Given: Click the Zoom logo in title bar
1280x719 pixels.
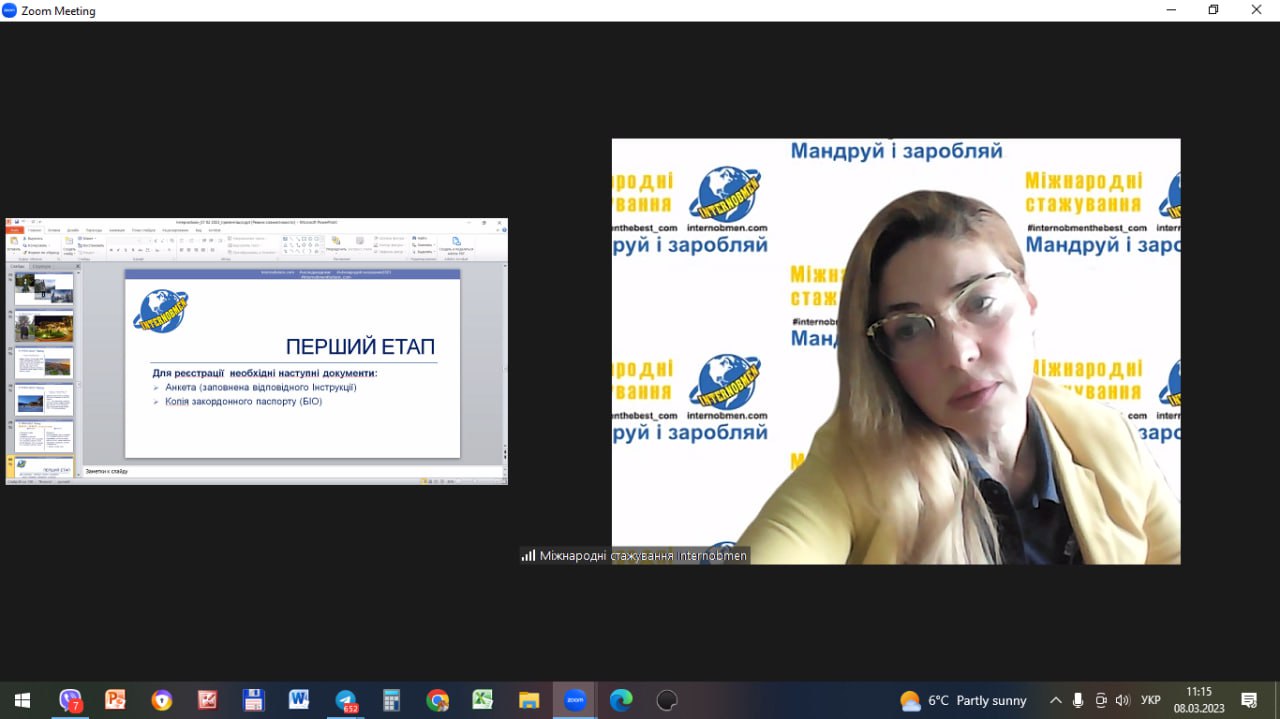Looking at the screenshot, I should (10, 11).
